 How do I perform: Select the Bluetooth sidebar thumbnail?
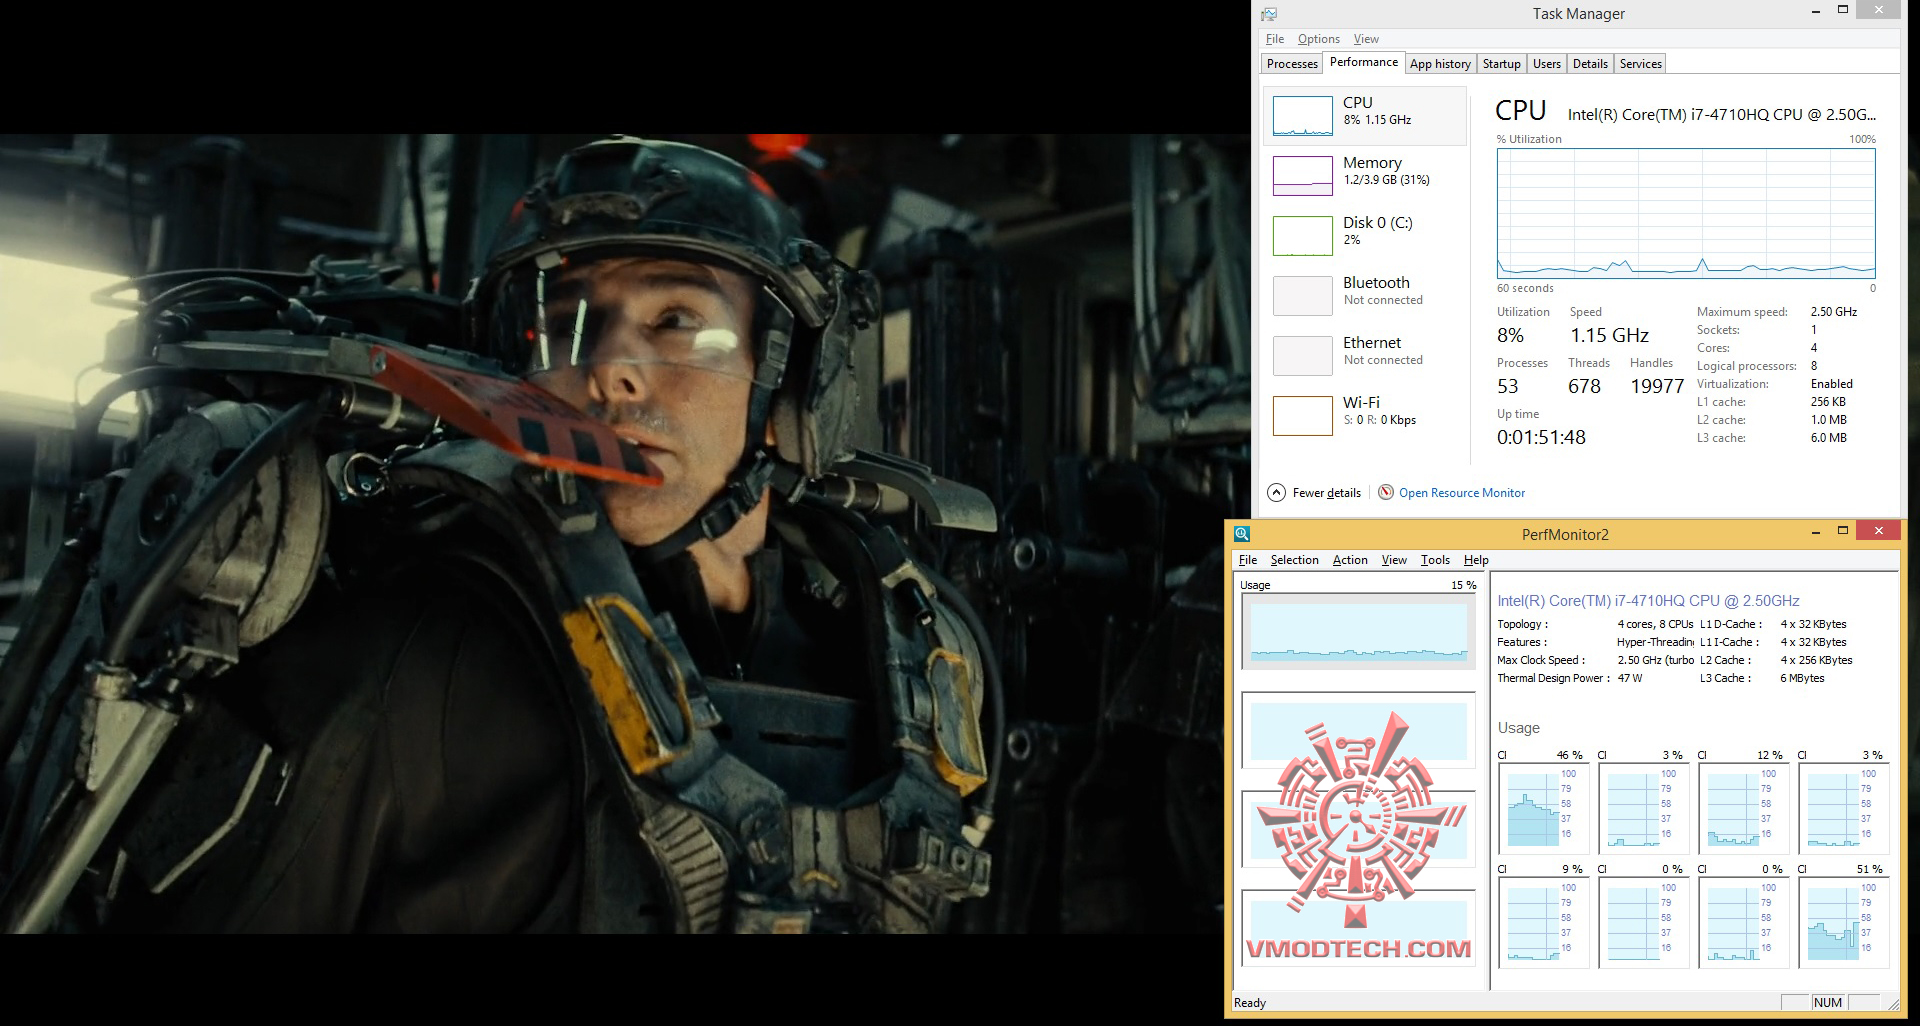click(1302, 296)
